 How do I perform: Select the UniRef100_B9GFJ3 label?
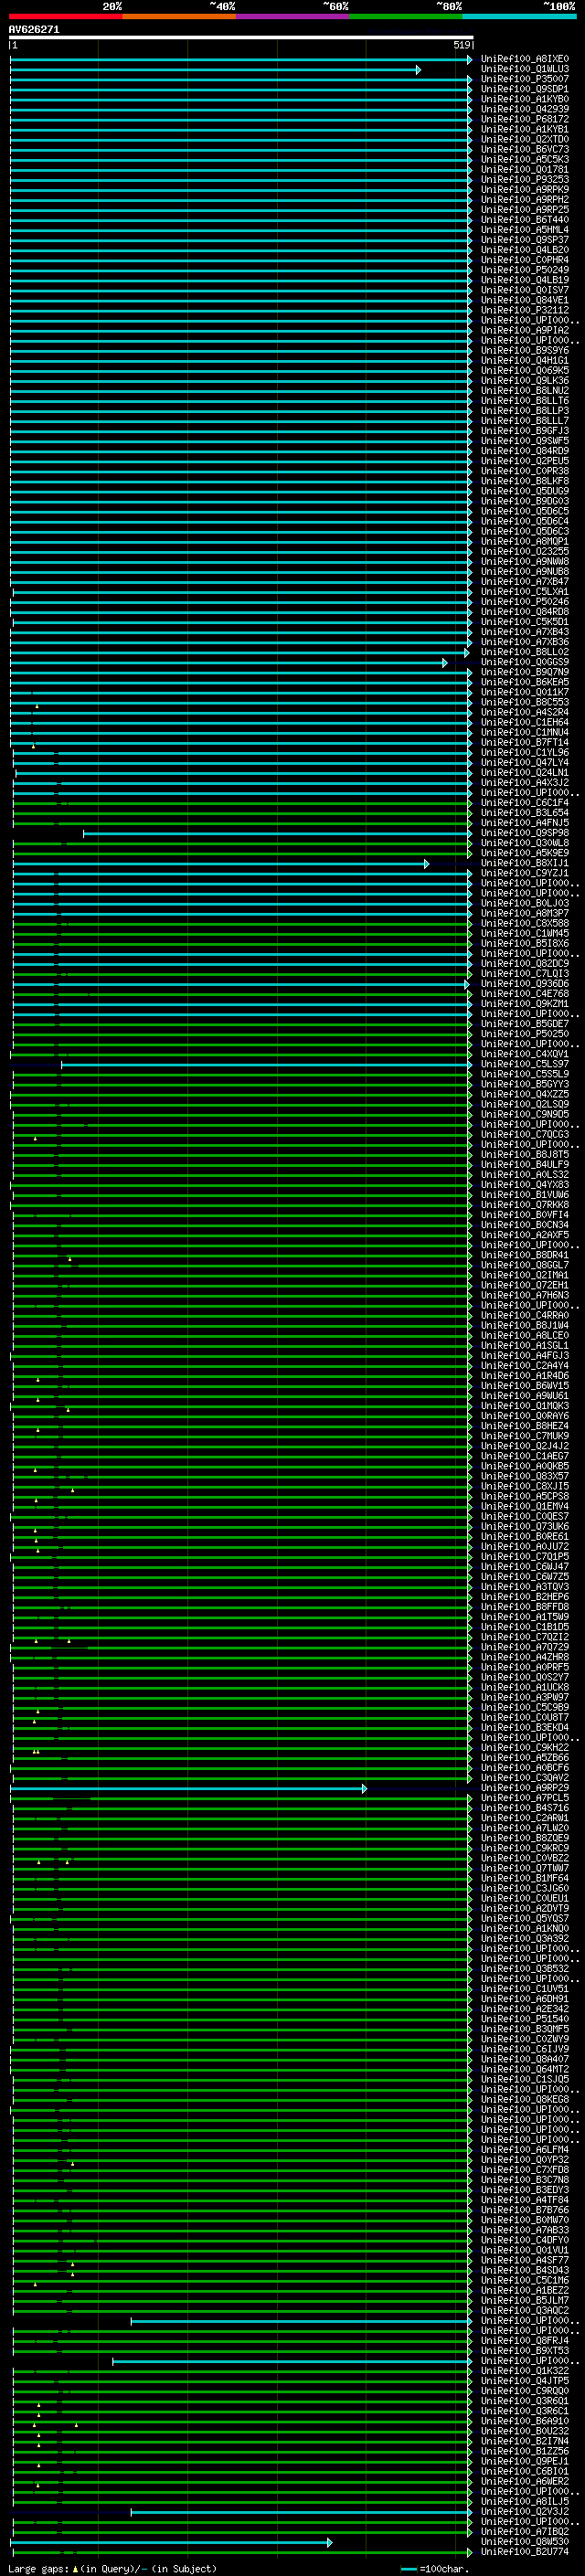pyautogui.click(x=525, y=431)
